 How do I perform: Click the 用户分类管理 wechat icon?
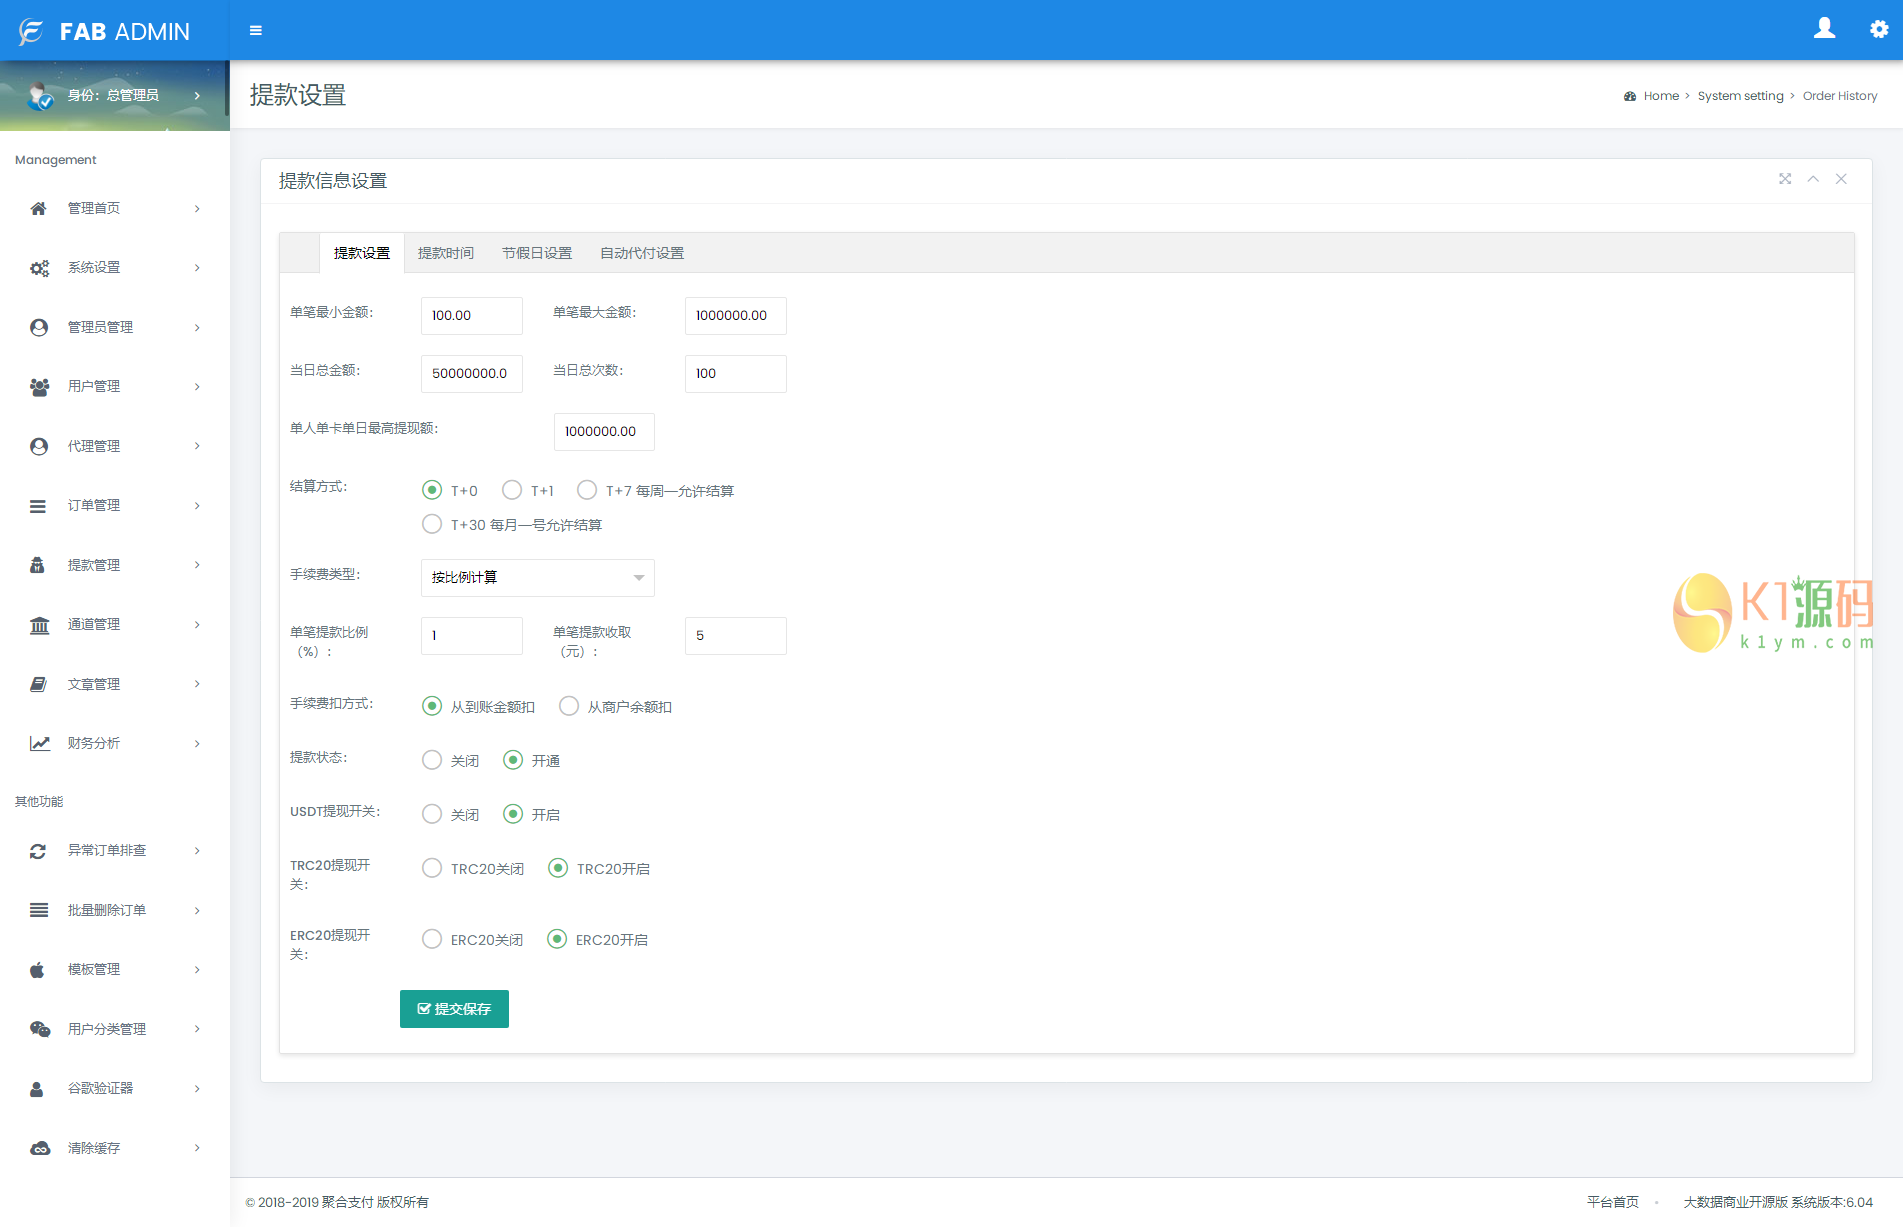tap(40, 1029)
